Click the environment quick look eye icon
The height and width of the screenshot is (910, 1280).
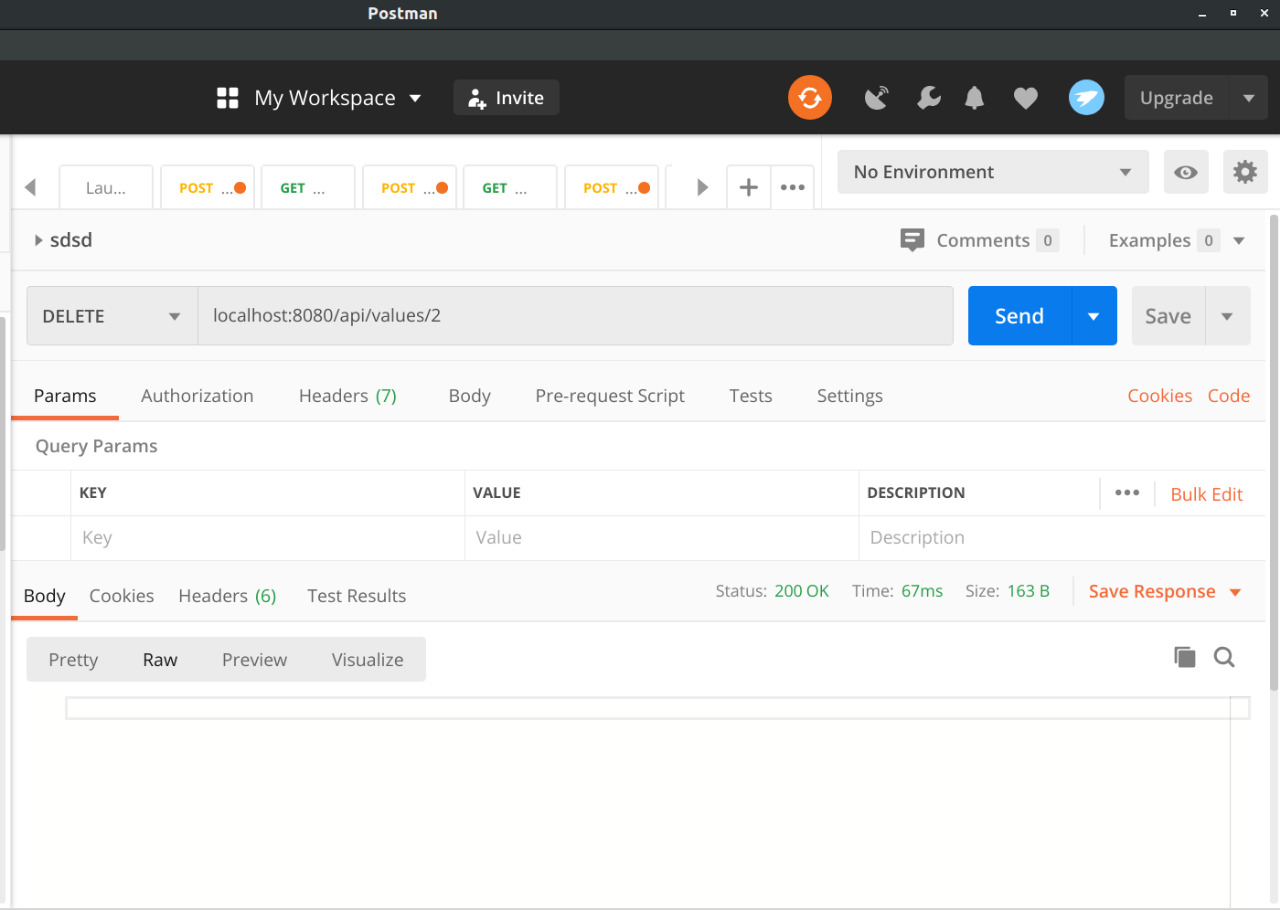tap(1186, 172)
